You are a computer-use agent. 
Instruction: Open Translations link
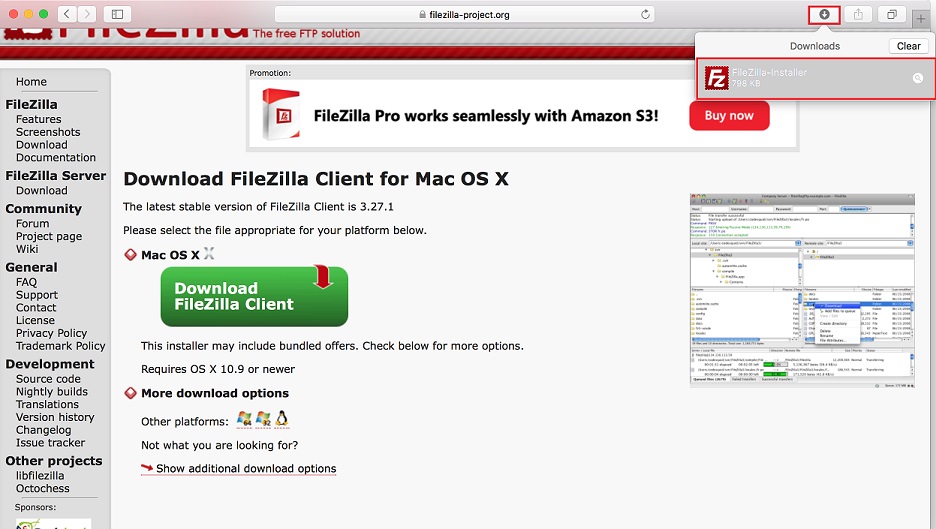pyautogui.click(x=47, y=404)
